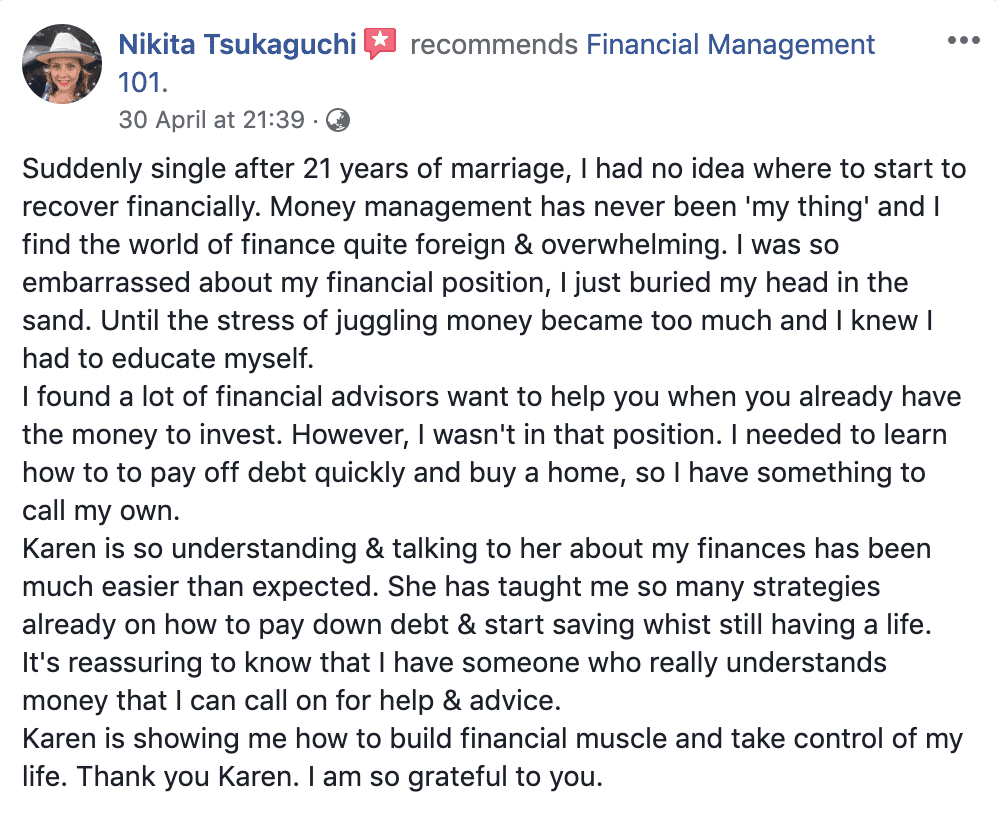Open the 30 April at 21:39 timestamp
Screen dimensions: 996x814
[x=211, y=120]
